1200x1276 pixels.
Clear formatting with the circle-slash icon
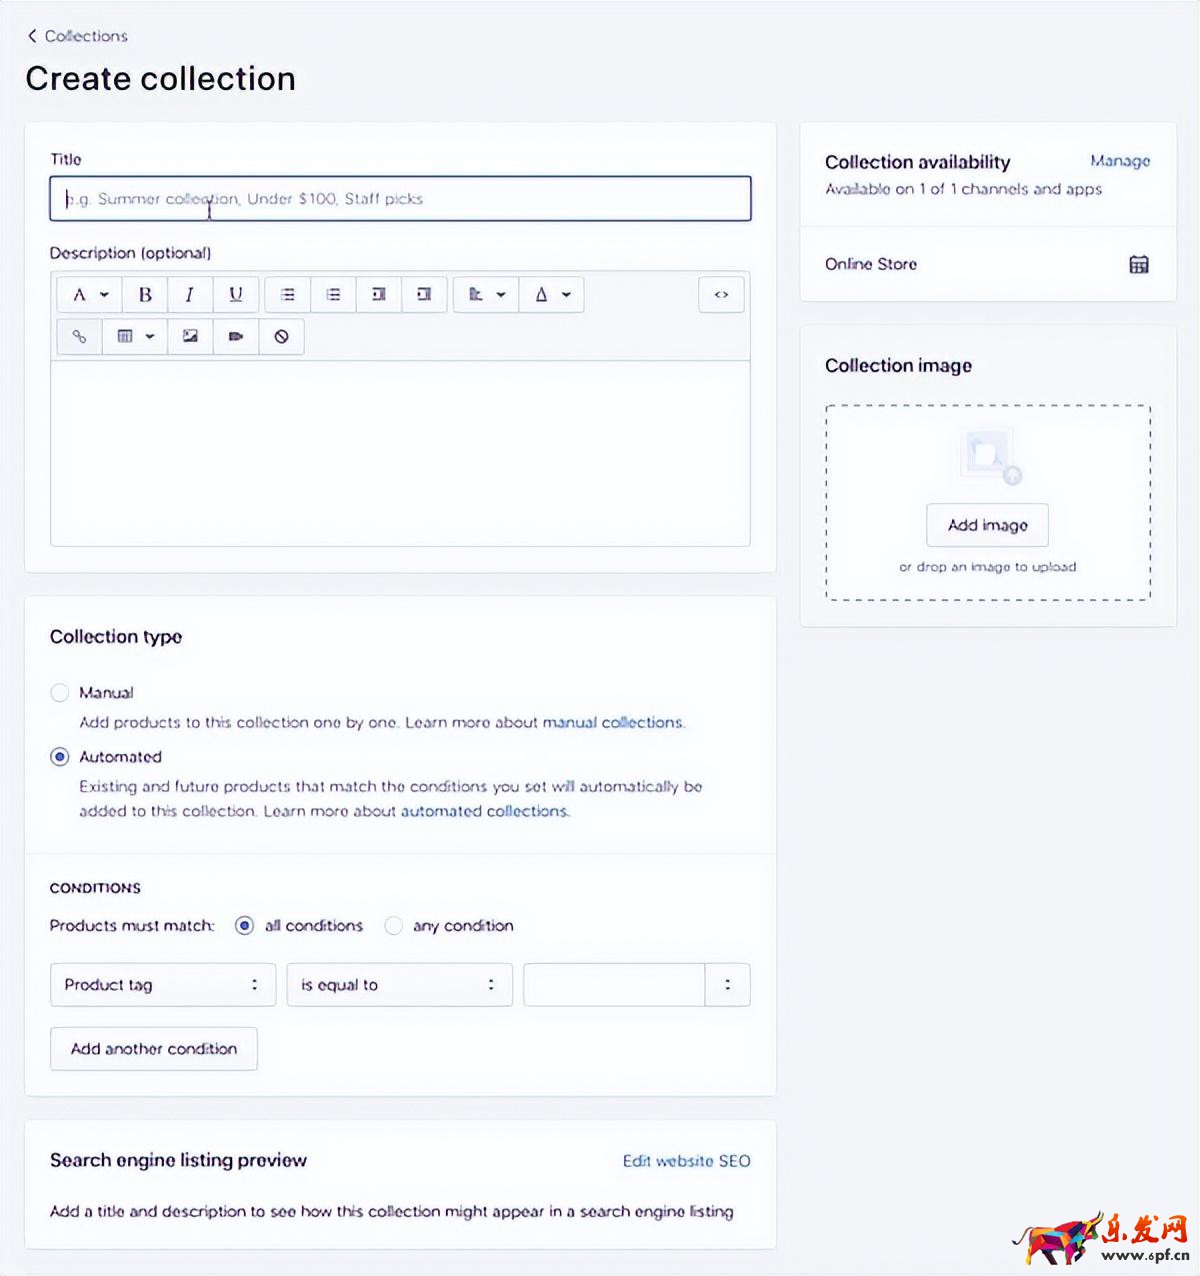(281, 337)
